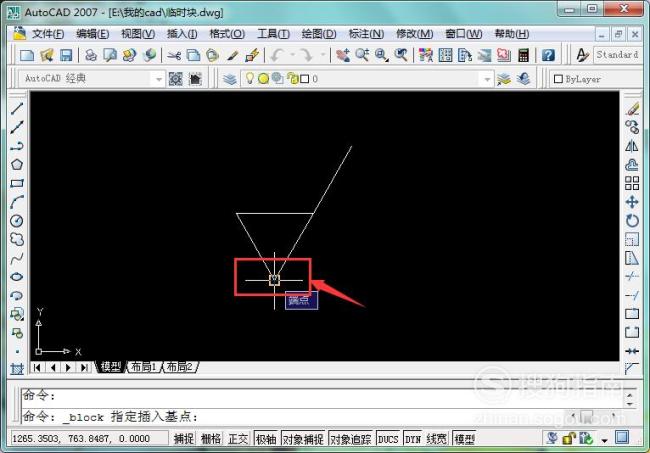
Task: Select the Array modify tool
Action: point(632,183)
